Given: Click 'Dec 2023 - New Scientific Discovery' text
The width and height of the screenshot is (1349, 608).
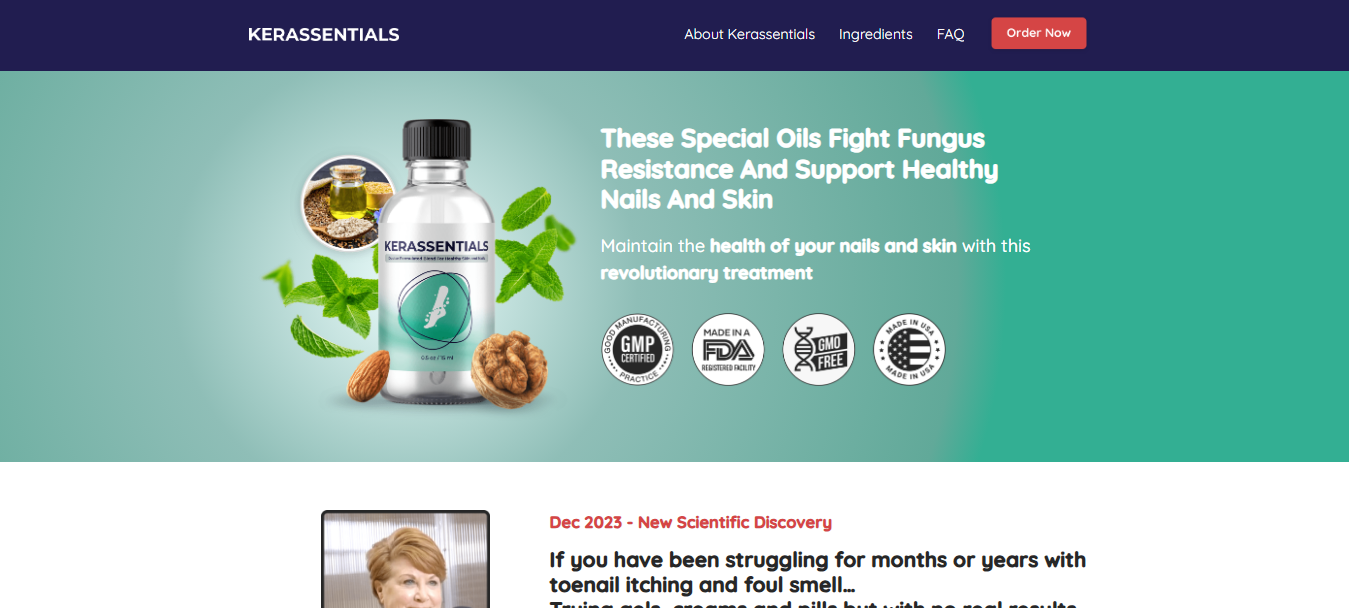Looking at the screenshot, I should pyautogui.click(x=690, y=522).
